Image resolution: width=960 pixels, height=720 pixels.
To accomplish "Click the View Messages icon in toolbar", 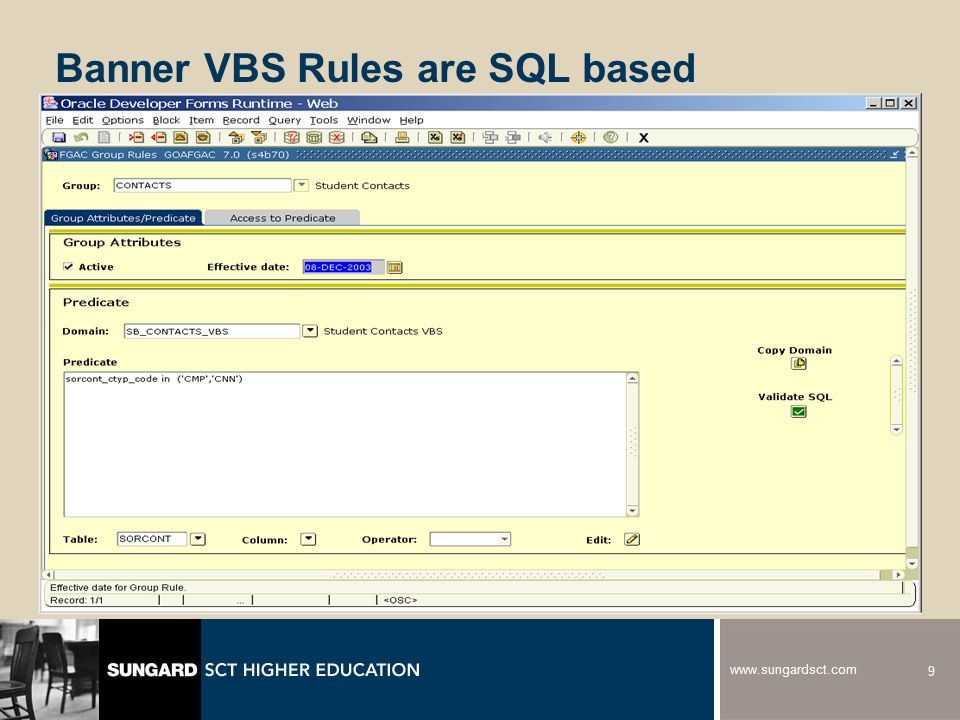I will click(369, 137).
